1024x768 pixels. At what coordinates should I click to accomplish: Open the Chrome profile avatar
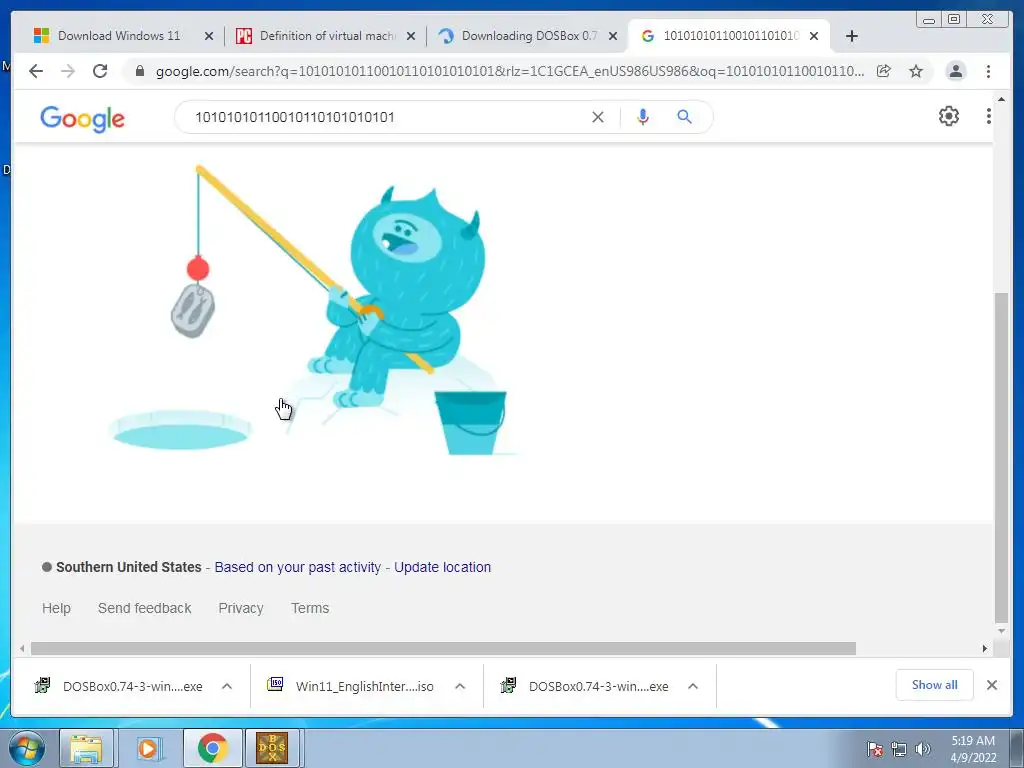(955, 71)
